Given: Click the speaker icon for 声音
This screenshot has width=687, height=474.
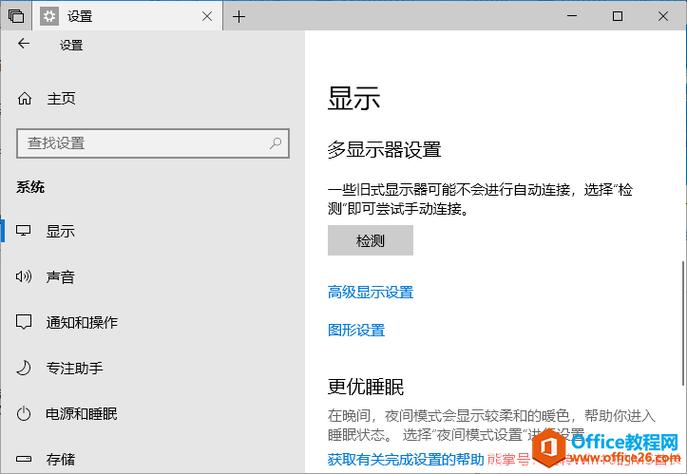Looking at the screenshot, I should click(x=23, y=276).
